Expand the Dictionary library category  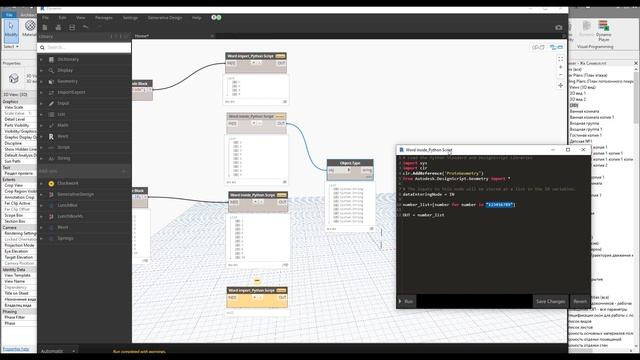(x=41, y=60)
